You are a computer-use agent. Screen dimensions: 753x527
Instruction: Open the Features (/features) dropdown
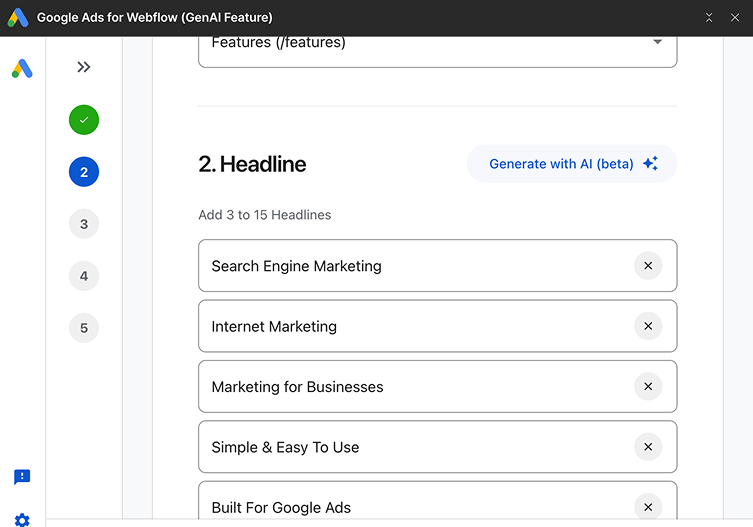(437, 43)
